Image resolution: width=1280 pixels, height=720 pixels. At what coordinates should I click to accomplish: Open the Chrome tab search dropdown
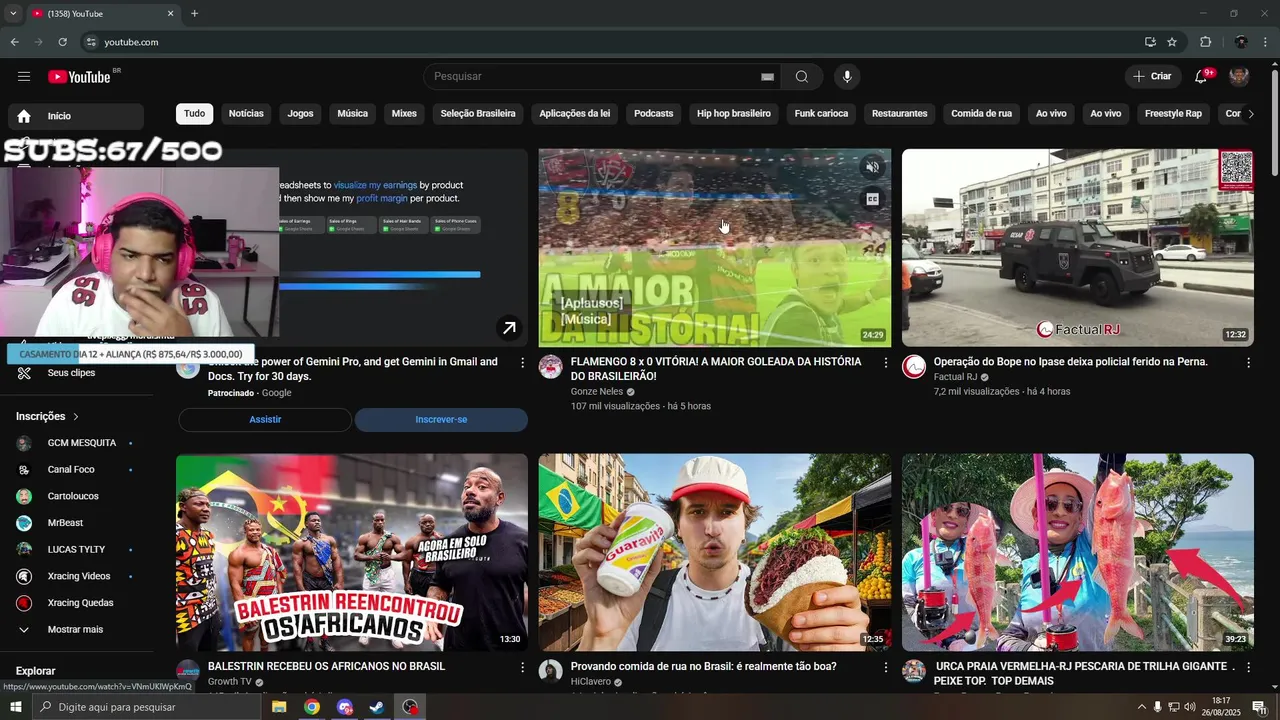pos(13,14)
